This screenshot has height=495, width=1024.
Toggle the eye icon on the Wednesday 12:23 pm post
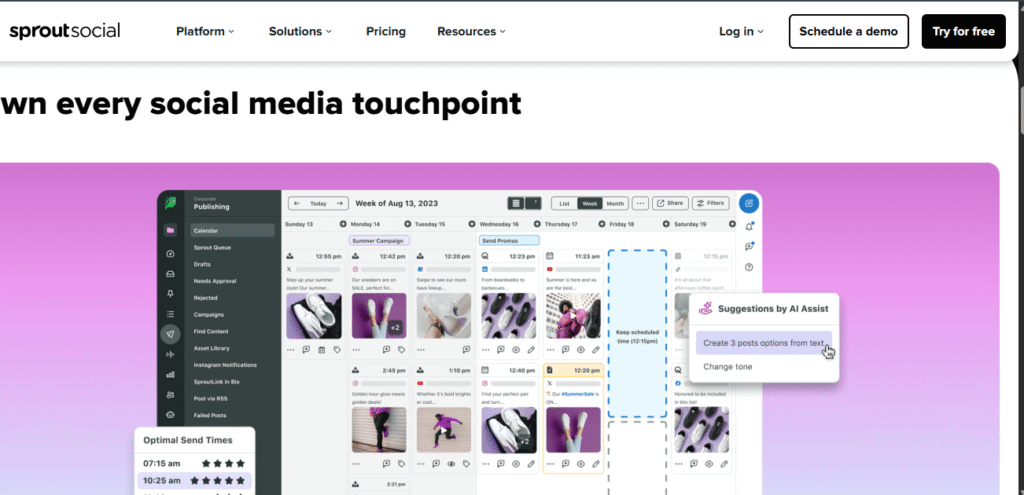(516, 350)
